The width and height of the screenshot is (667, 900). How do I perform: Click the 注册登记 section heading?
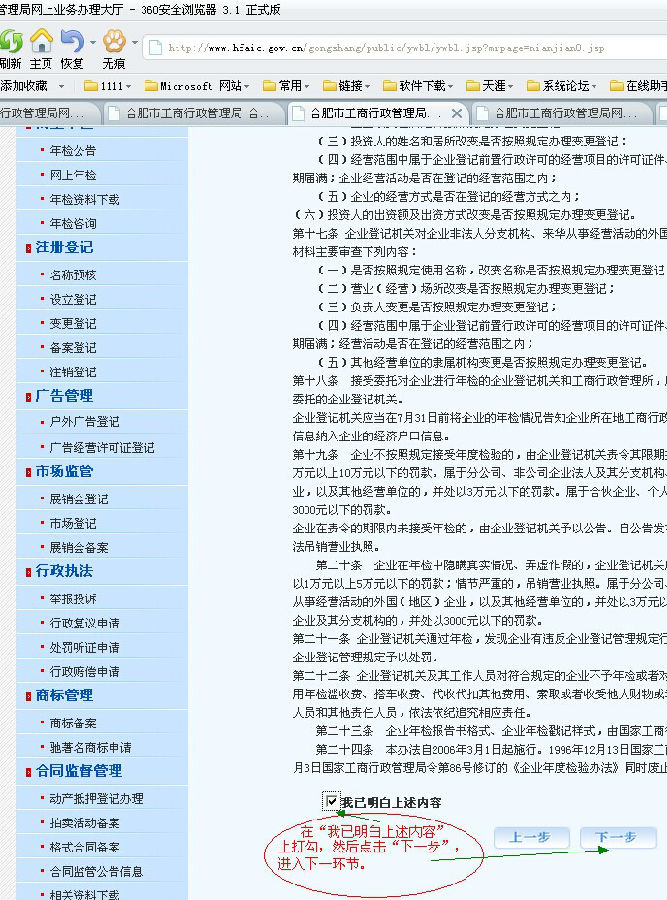coord(64,247)
